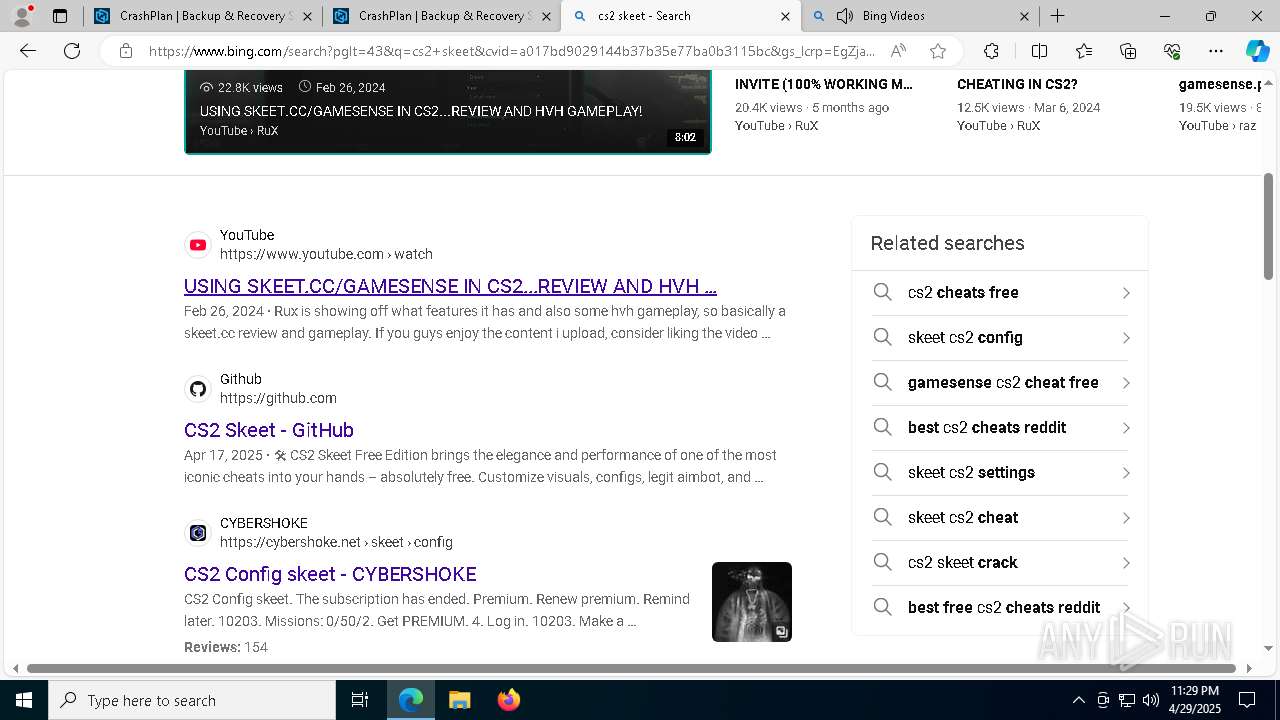The width and height of the screenshot is (1280, 720).
Task: Open CHEATING IN CS2? video title
Action: click(1017, 84)
